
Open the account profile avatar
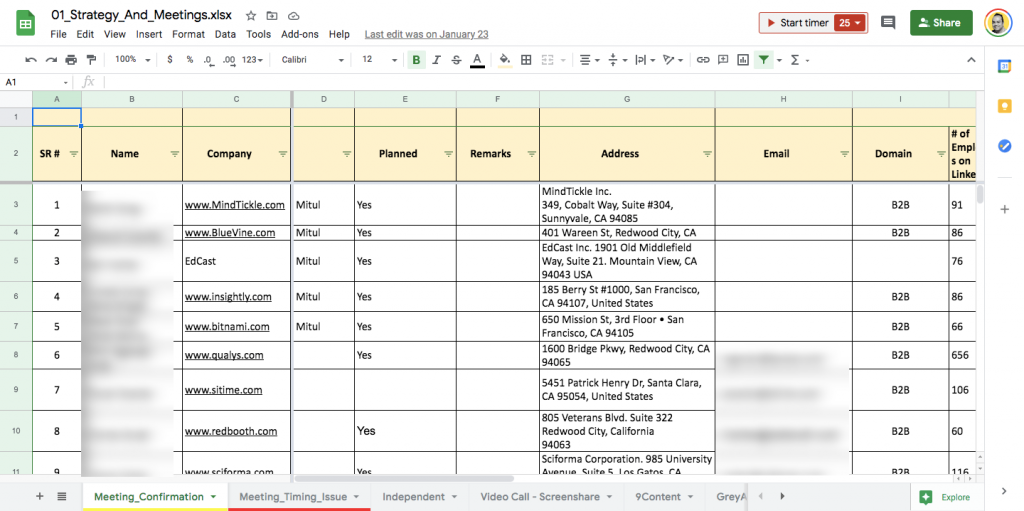pyautogui.click(x=998, y=23)
